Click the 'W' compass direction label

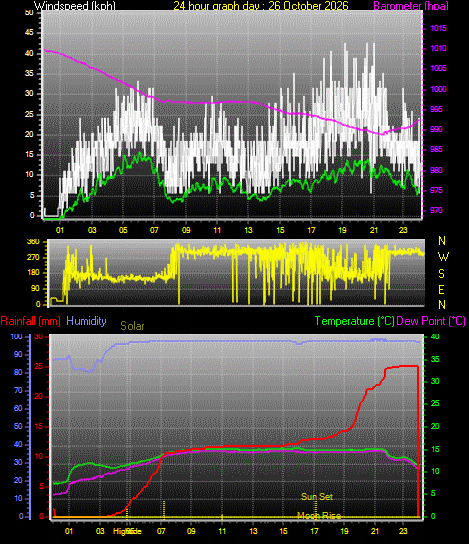point(443,257)
